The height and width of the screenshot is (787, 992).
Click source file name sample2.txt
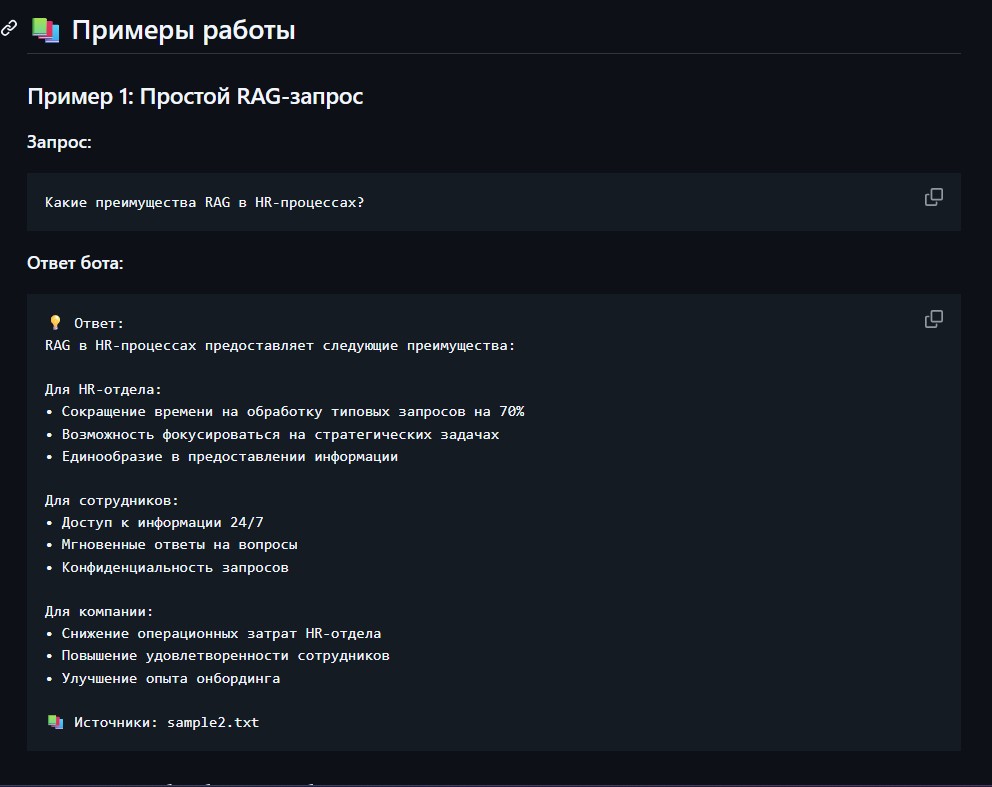tap(213, 722)
